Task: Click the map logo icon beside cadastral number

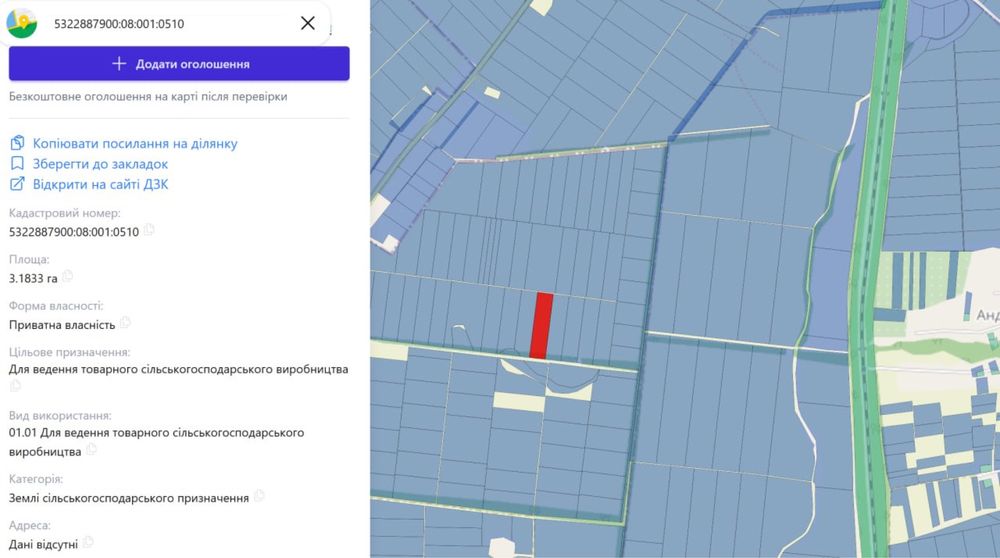Action: point(21,24)
